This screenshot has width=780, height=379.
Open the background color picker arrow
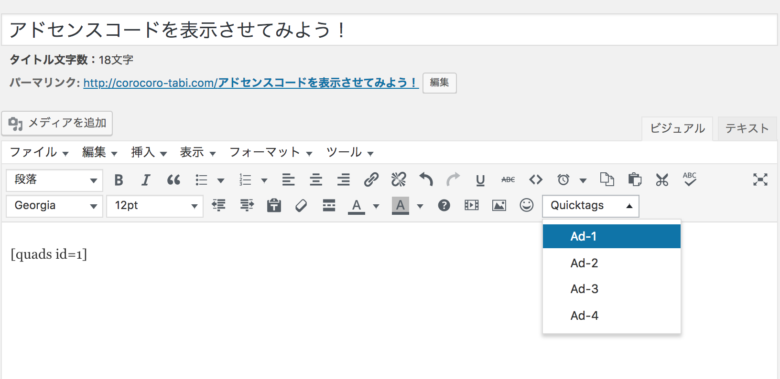420,206
